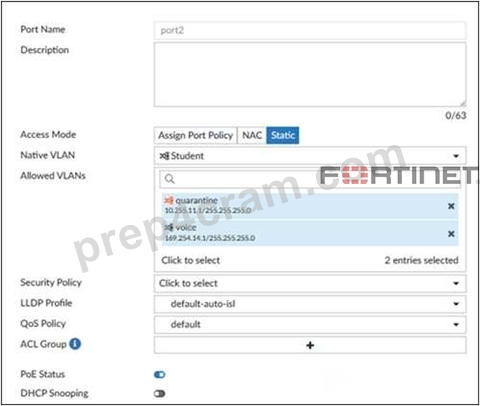
Task: Open the Native VLAN dropdown
Action: [310, 156]
